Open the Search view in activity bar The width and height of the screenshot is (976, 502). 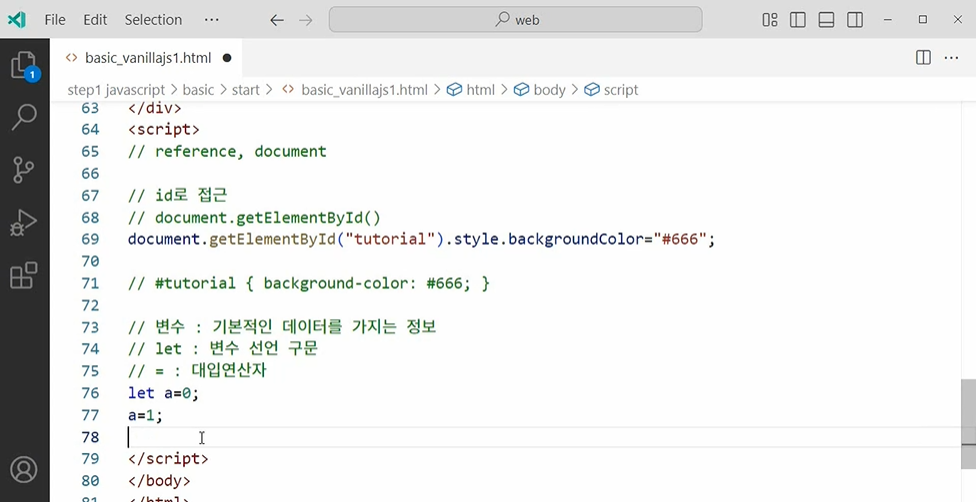(x=24, y=117)
